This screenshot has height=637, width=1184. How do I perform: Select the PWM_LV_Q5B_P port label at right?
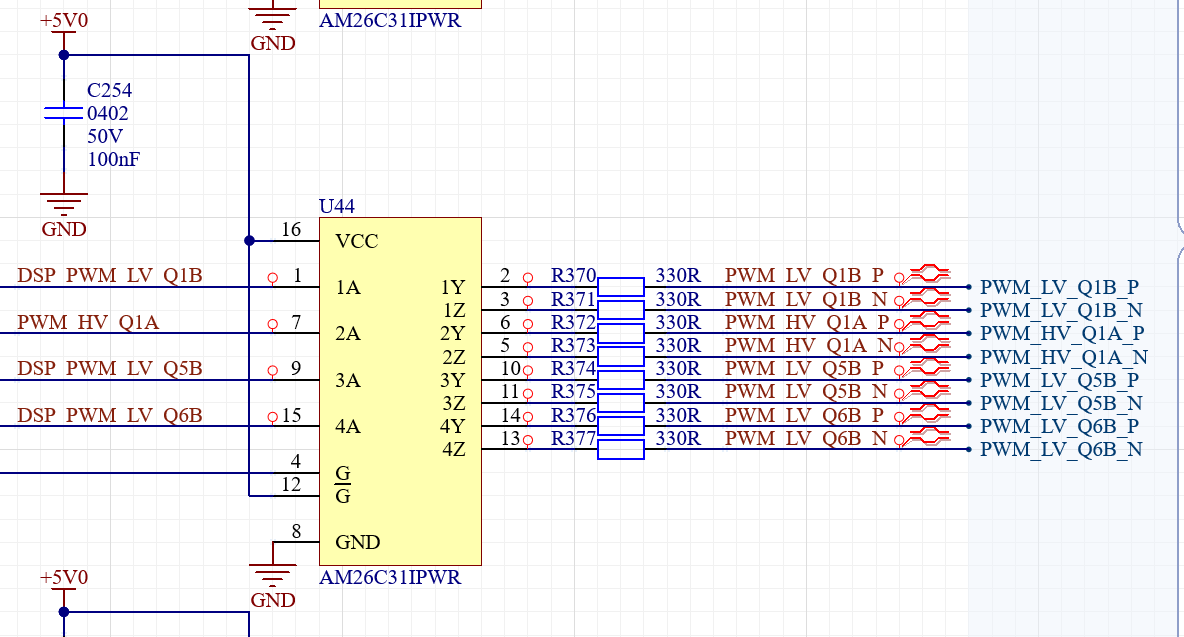1059,380
